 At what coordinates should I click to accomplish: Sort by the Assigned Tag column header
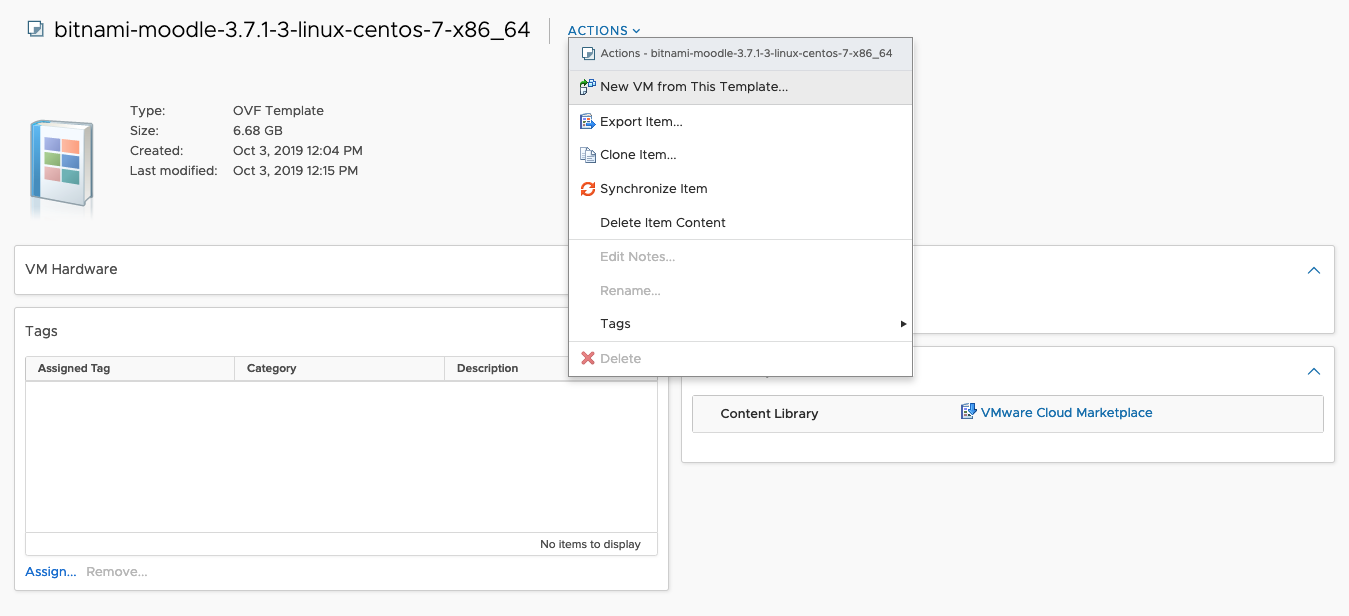(74, 369)
